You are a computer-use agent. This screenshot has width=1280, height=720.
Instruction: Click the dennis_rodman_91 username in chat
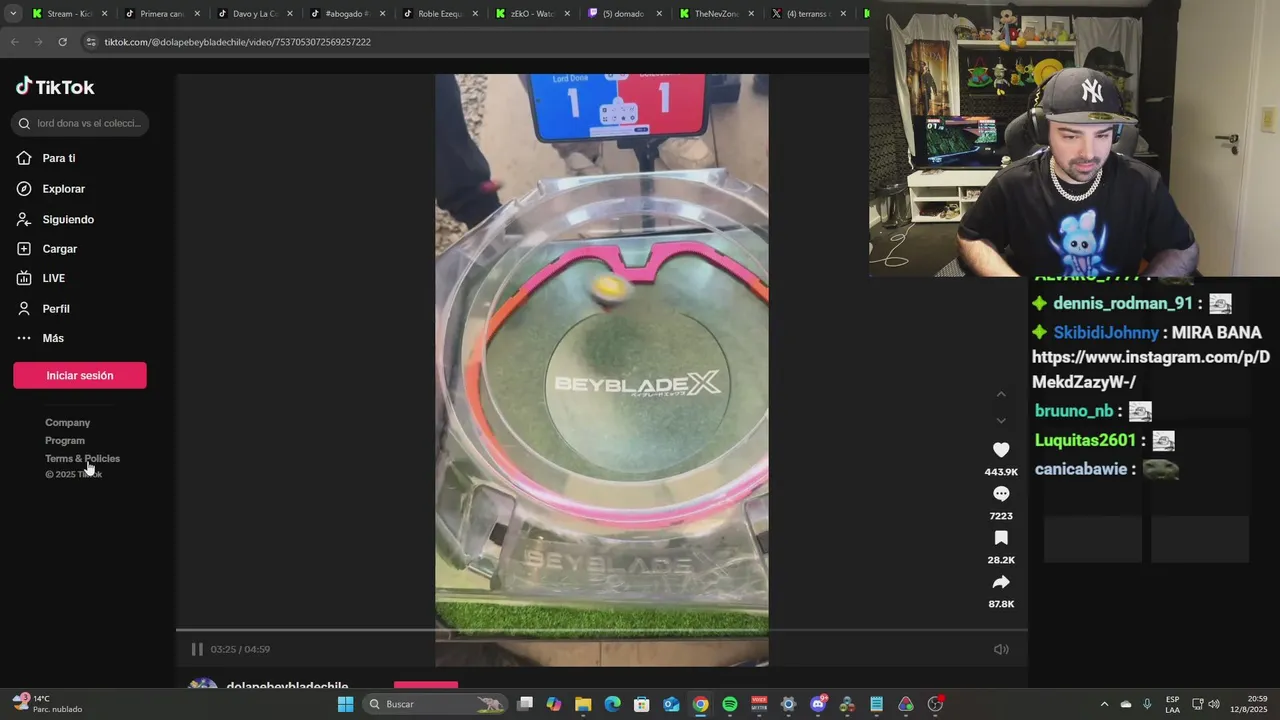coord(1123,303)
